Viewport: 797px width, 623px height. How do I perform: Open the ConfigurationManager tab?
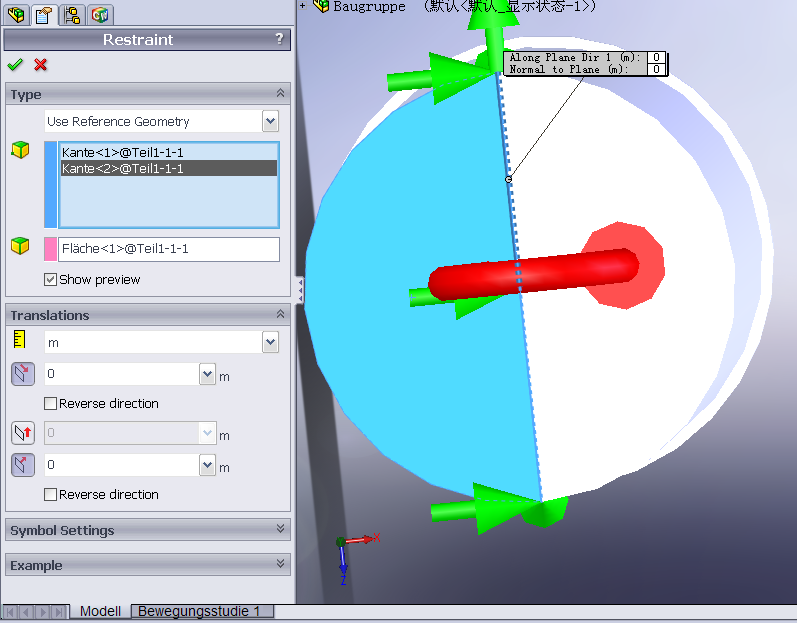72,14
